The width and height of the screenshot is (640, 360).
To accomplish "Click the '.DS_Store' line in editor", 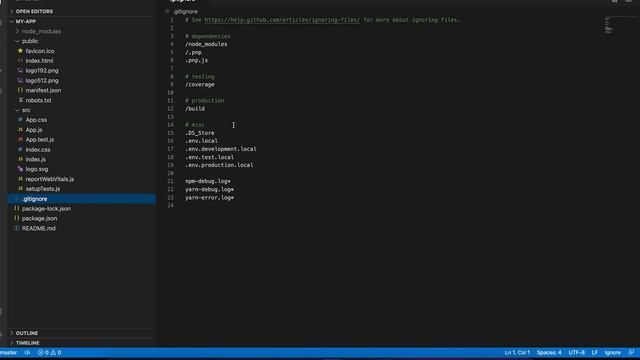I will [200, 133].
